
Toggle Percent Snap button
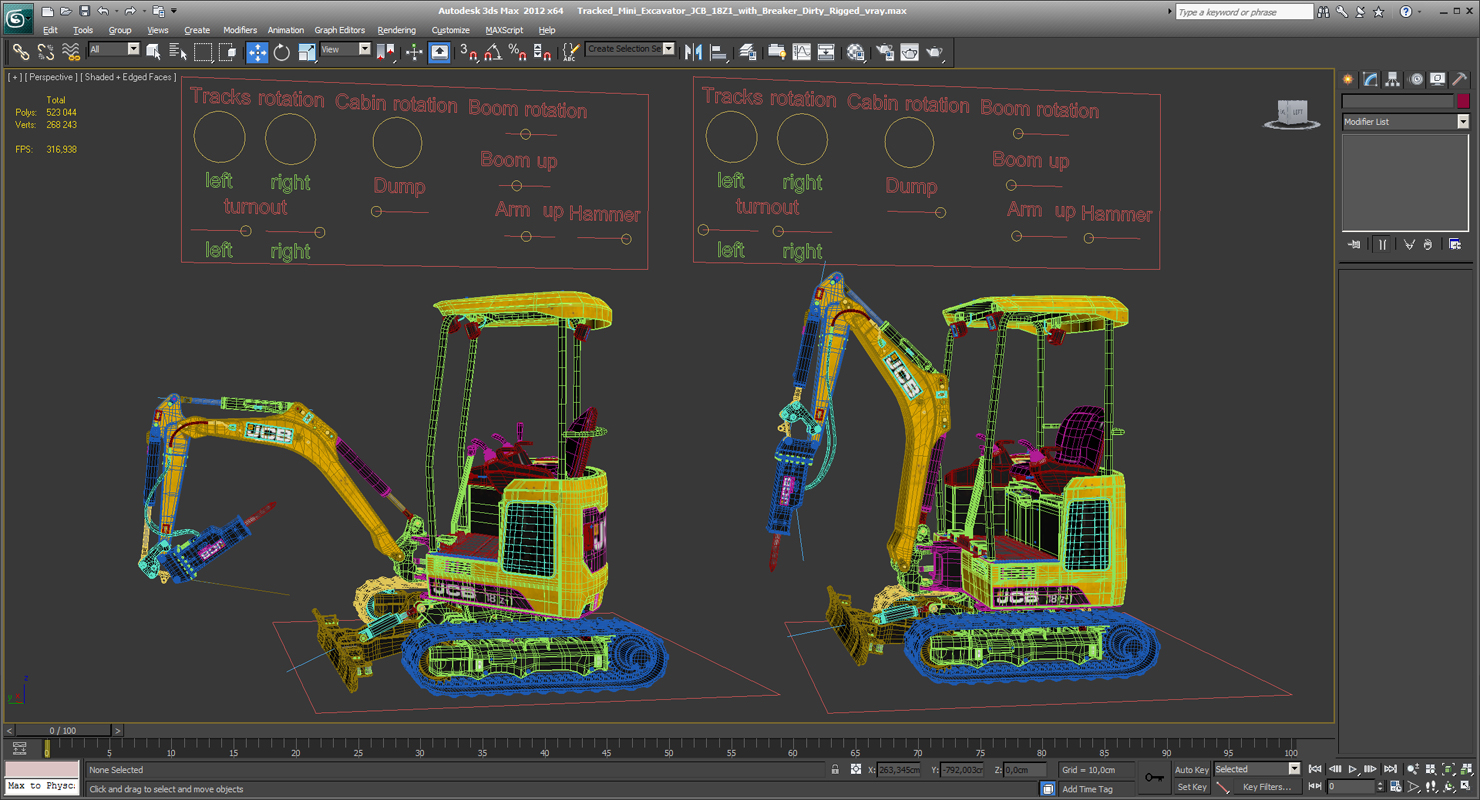coord(517,52)
